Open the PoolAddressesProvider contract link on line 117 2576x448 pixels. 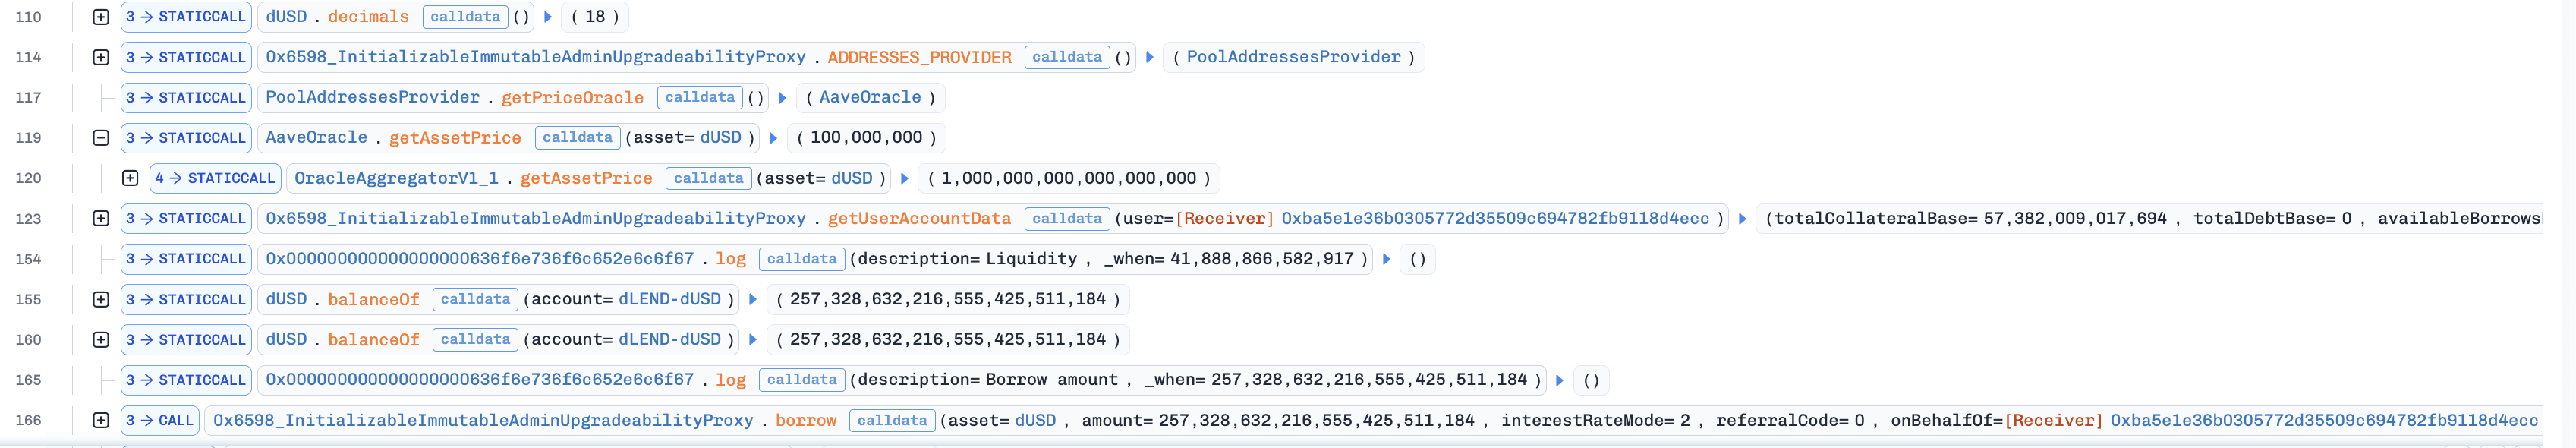[372, 98]
